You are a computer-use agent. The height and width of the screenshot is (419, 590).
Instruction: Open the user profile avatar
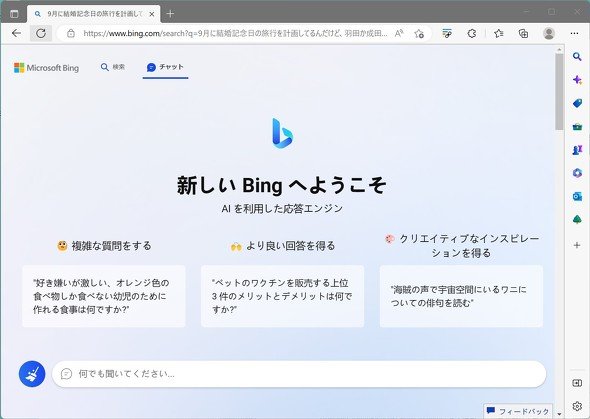549,33
